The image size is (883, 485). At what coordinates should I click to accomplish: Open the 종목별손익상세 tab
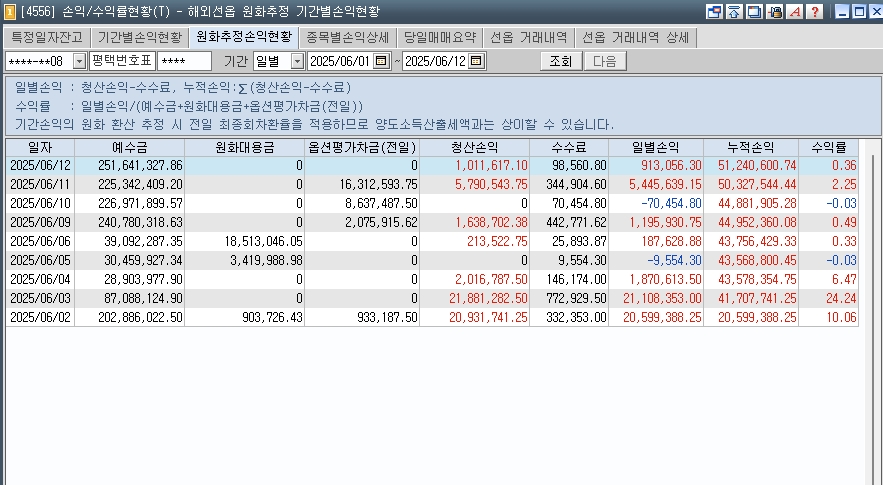pyautogui.click(x=347, y=38)
